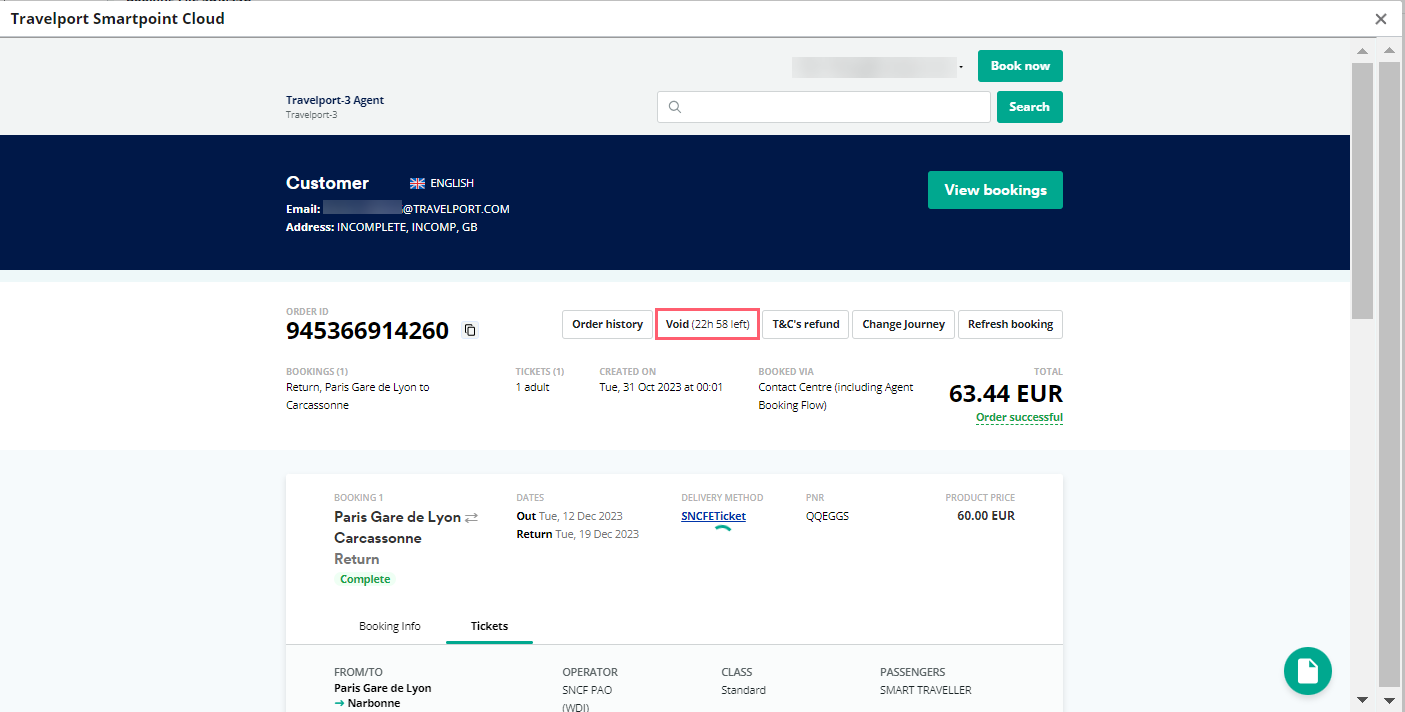The height and width of the screenshot is (712, 1405).
Task: Click the Out date Tue, 12 Dec 2023
Action: point(580,516)
